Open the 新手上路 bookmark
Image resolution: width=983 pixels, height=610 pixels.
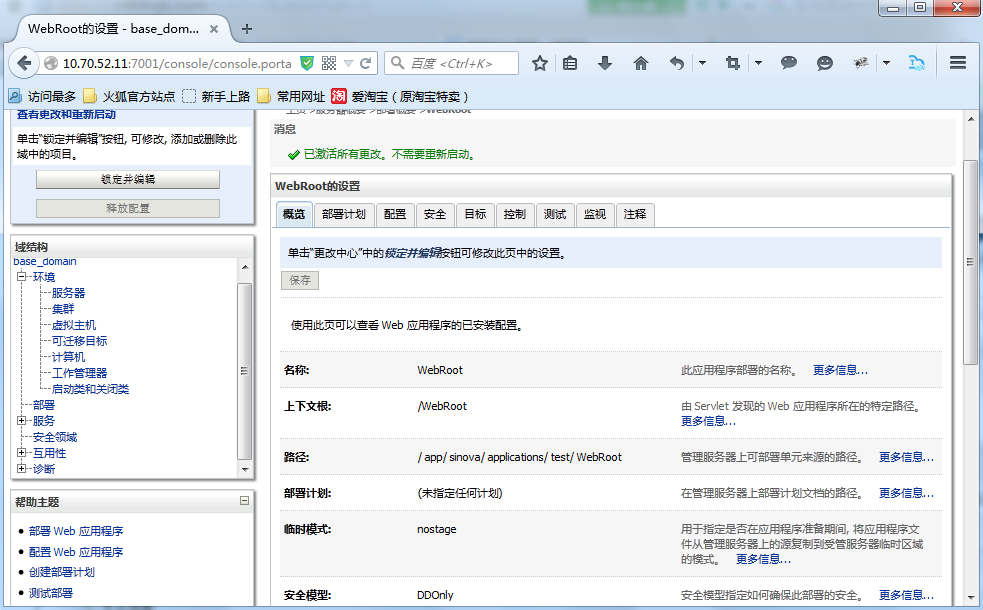coord(216,97)
